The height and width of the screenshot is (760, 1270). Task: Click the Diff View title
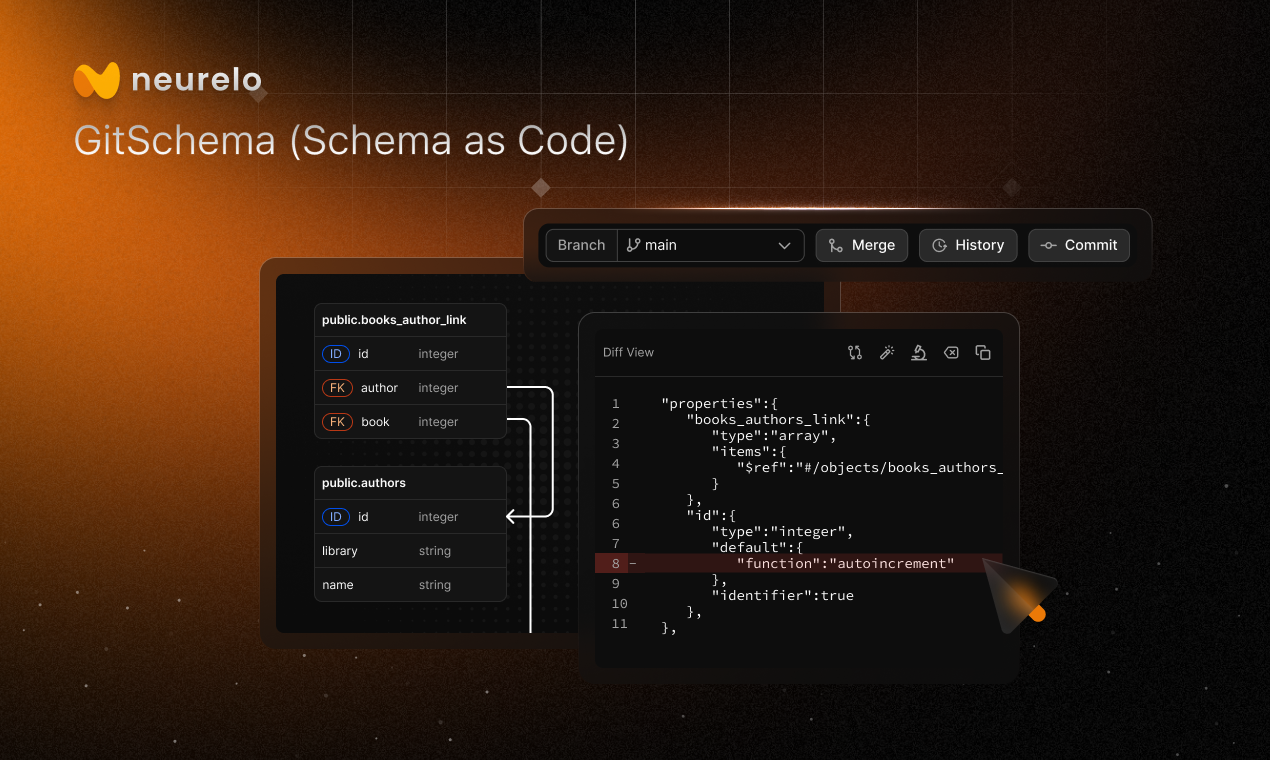(x=628, y=352)
